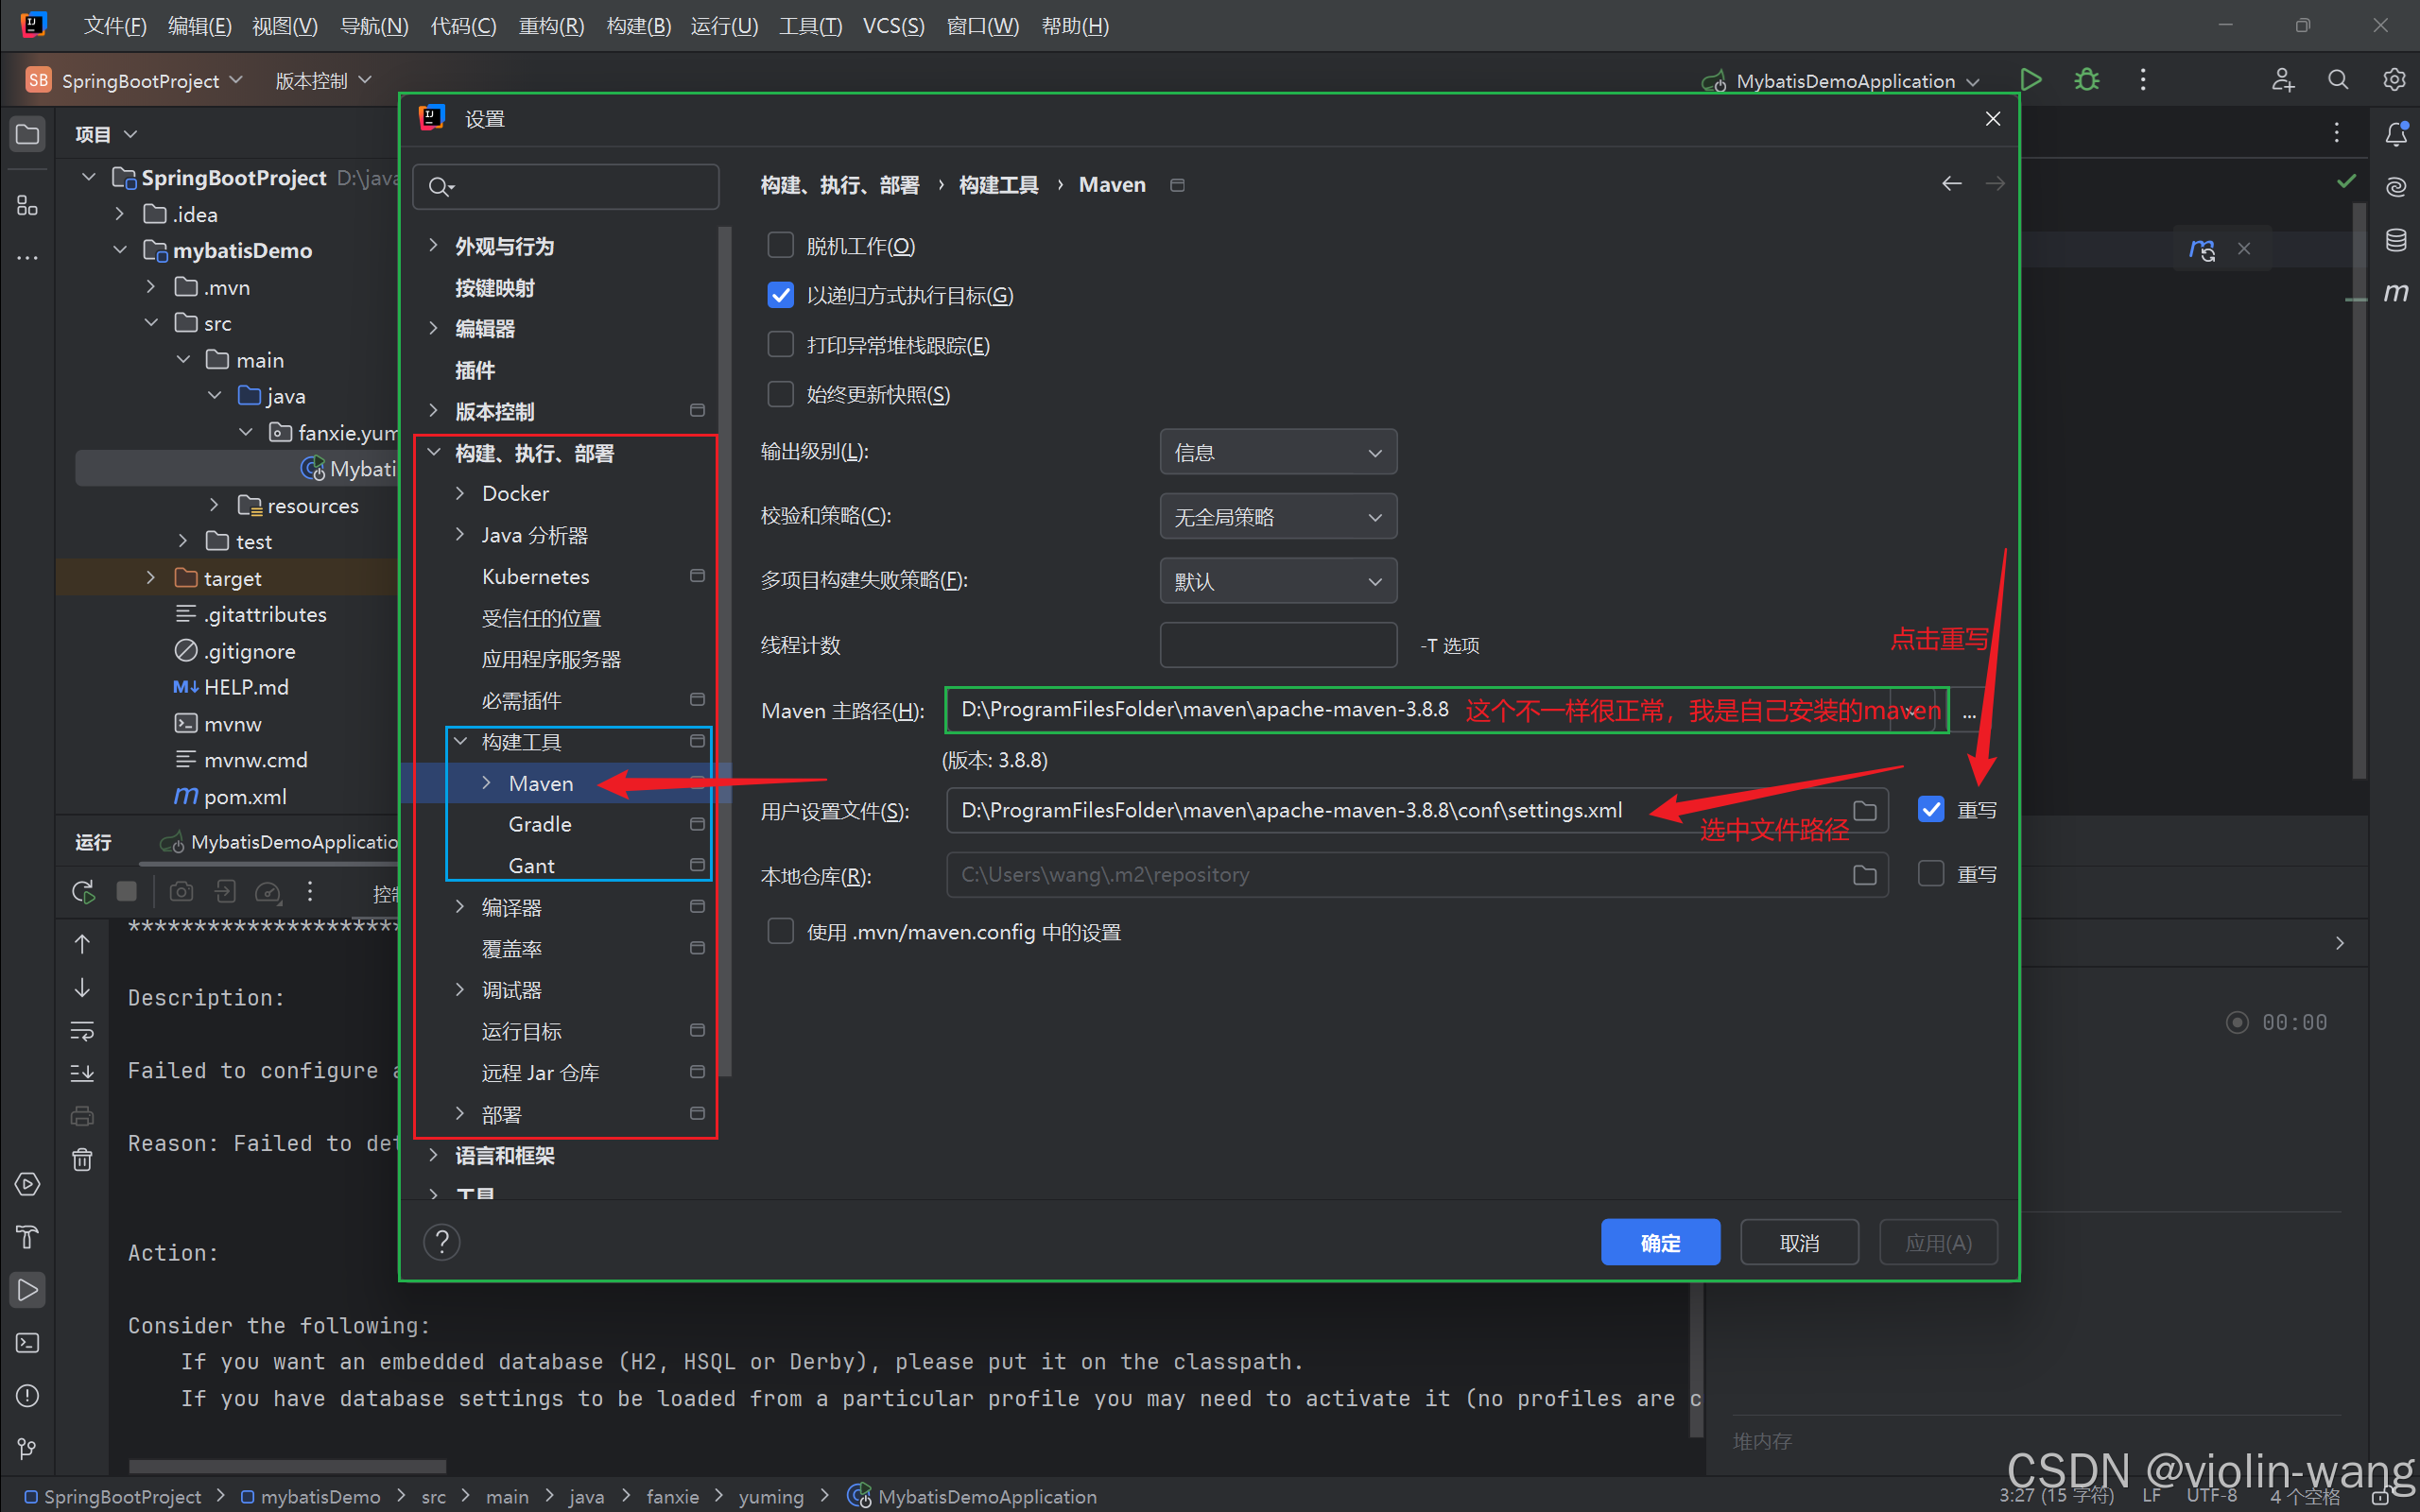Uncheck 重写 for user settings file
The width and height of the screenshot is (2420, 1512).
pos(1931,810)
